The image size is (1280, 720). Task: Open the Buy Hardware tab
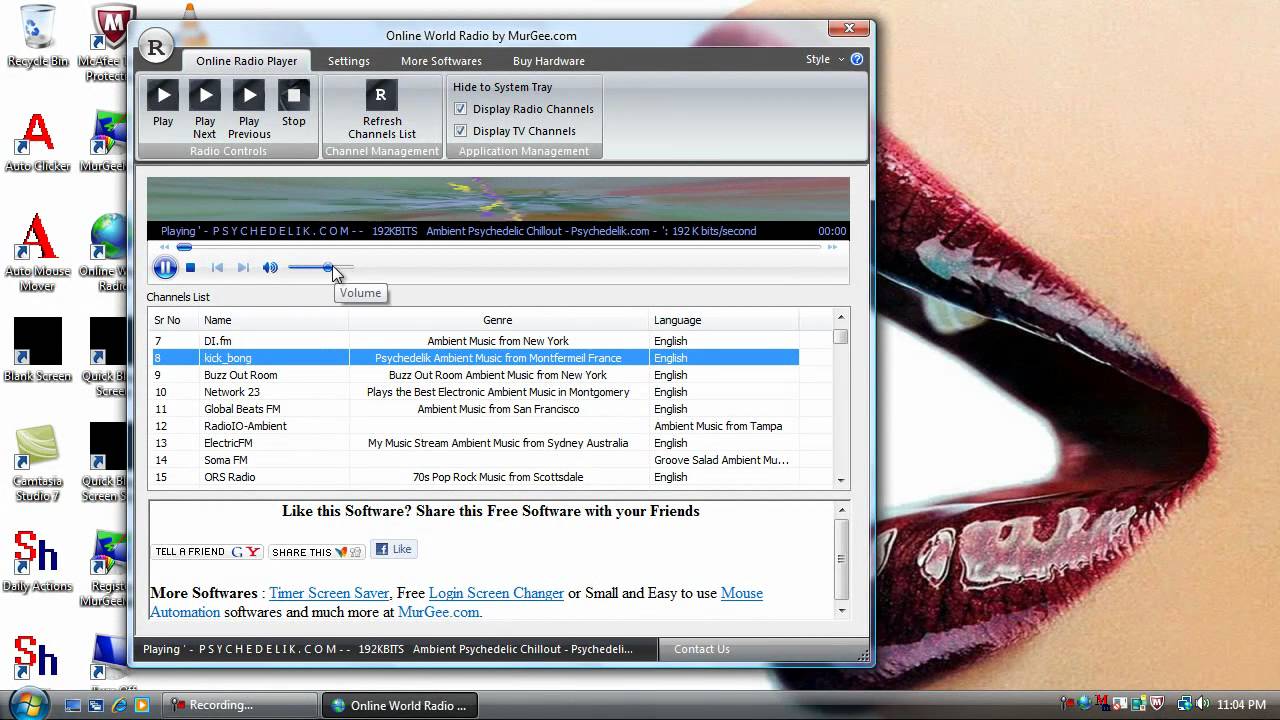click(549, 61)
